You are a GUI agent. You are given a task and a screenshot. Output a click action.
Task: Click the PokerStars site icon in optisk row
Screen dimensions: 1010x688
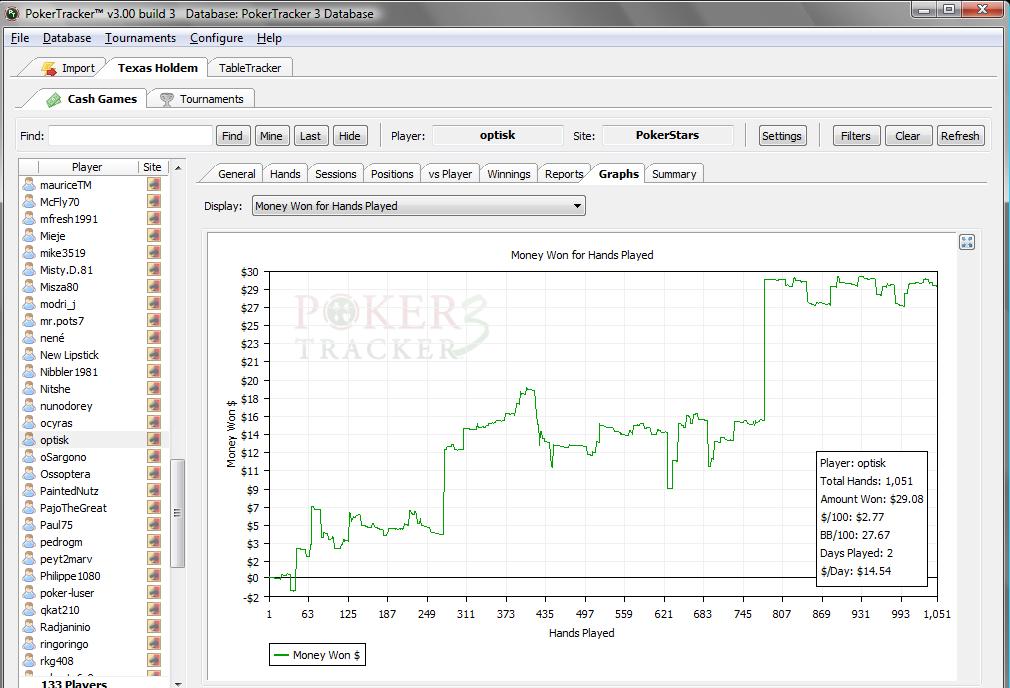(153, 440)
